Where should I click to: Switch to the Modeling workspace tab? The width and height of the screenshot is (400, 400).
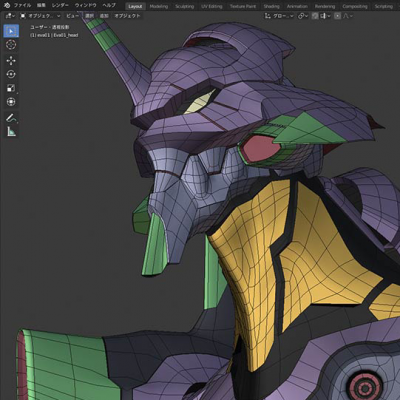coord(159,6)
